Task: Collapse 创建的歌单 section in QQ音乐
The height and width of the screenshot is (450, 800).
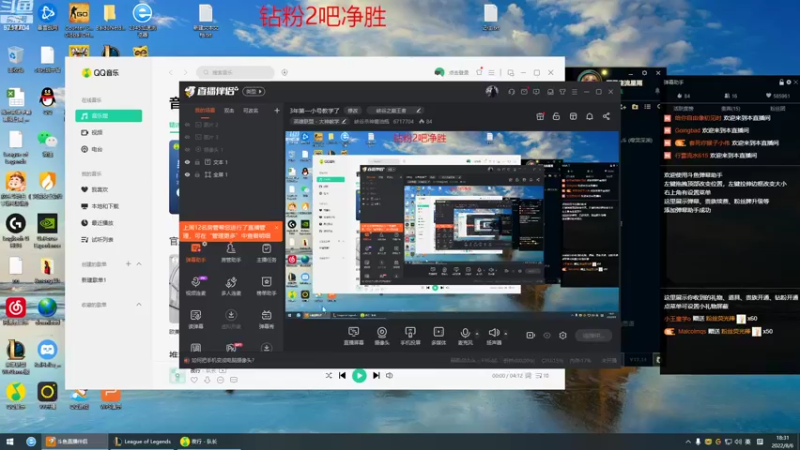Action: tap(139, 264)
